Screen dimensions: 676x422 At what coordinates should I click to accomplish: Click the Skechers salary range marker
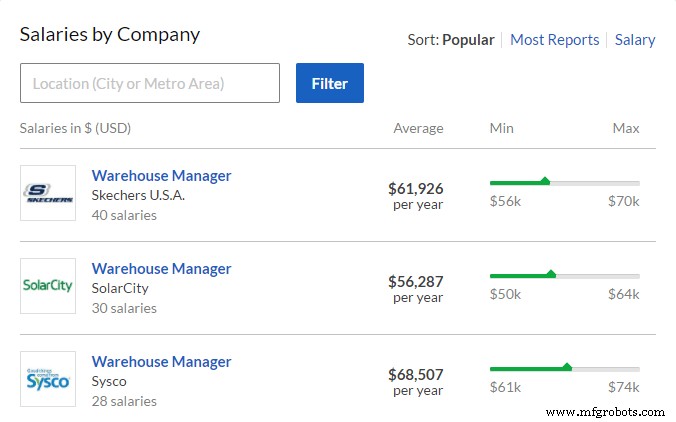point(545,181)
